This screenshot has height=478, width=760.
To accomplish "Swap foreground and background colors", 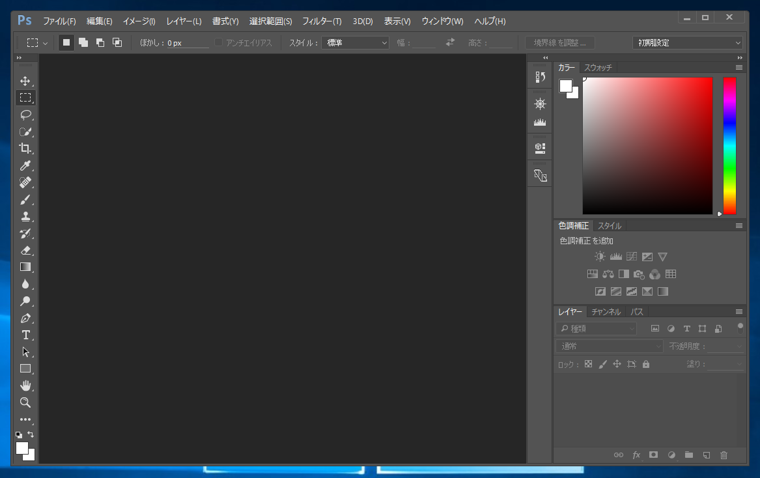I will pyautogui.click(x=31, y=434).
